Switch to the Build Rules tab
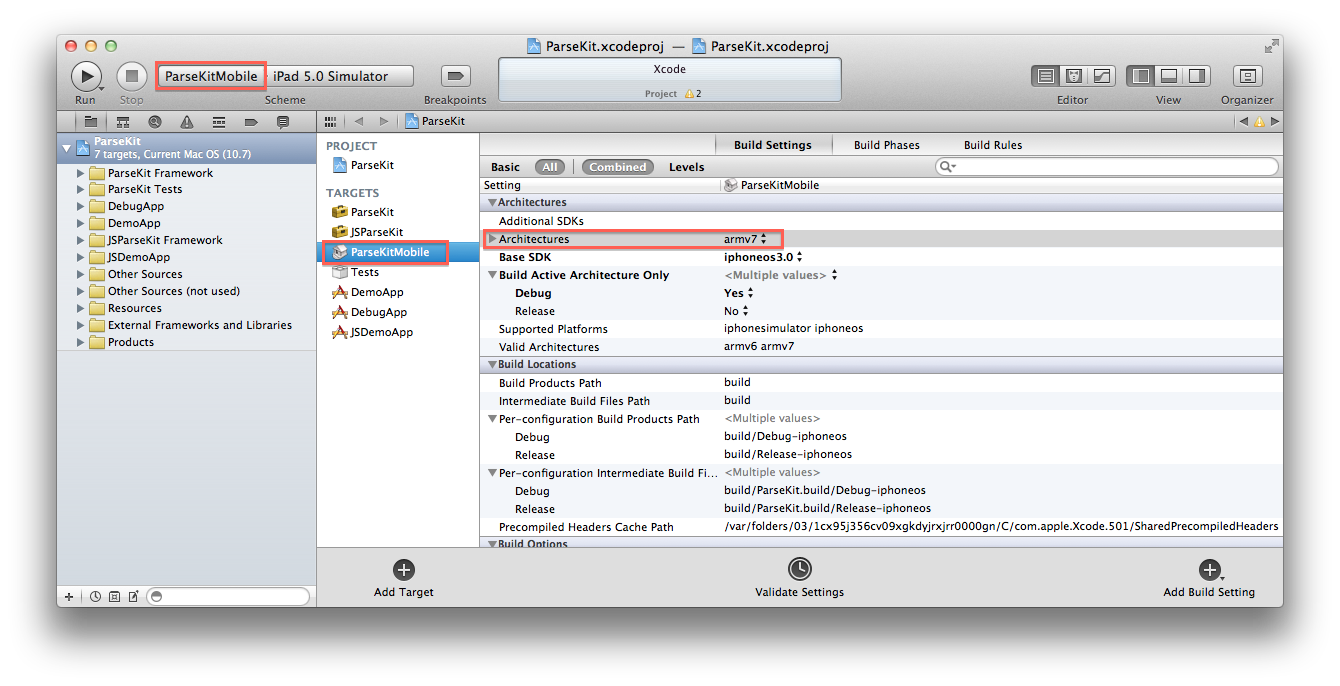Screen dimensions: 1340x686 tap(992, 145)
